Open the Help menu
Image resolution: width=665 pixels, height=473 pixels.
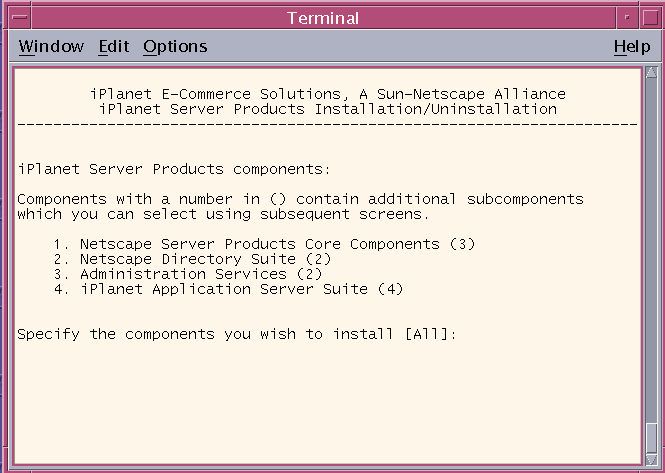(631, 46)
